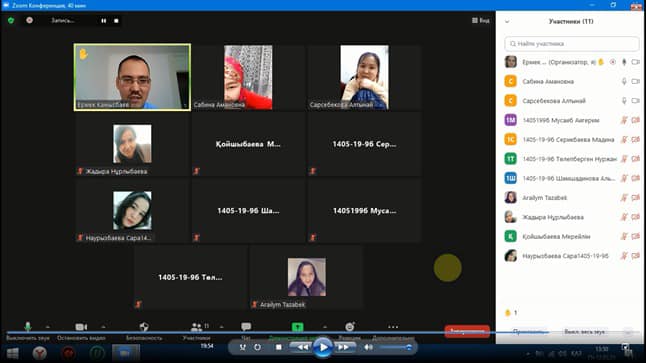The height and width of the screenshot is (363, 646).
Task: Open the Reactions smiley icon
Action: coord(350,327)
